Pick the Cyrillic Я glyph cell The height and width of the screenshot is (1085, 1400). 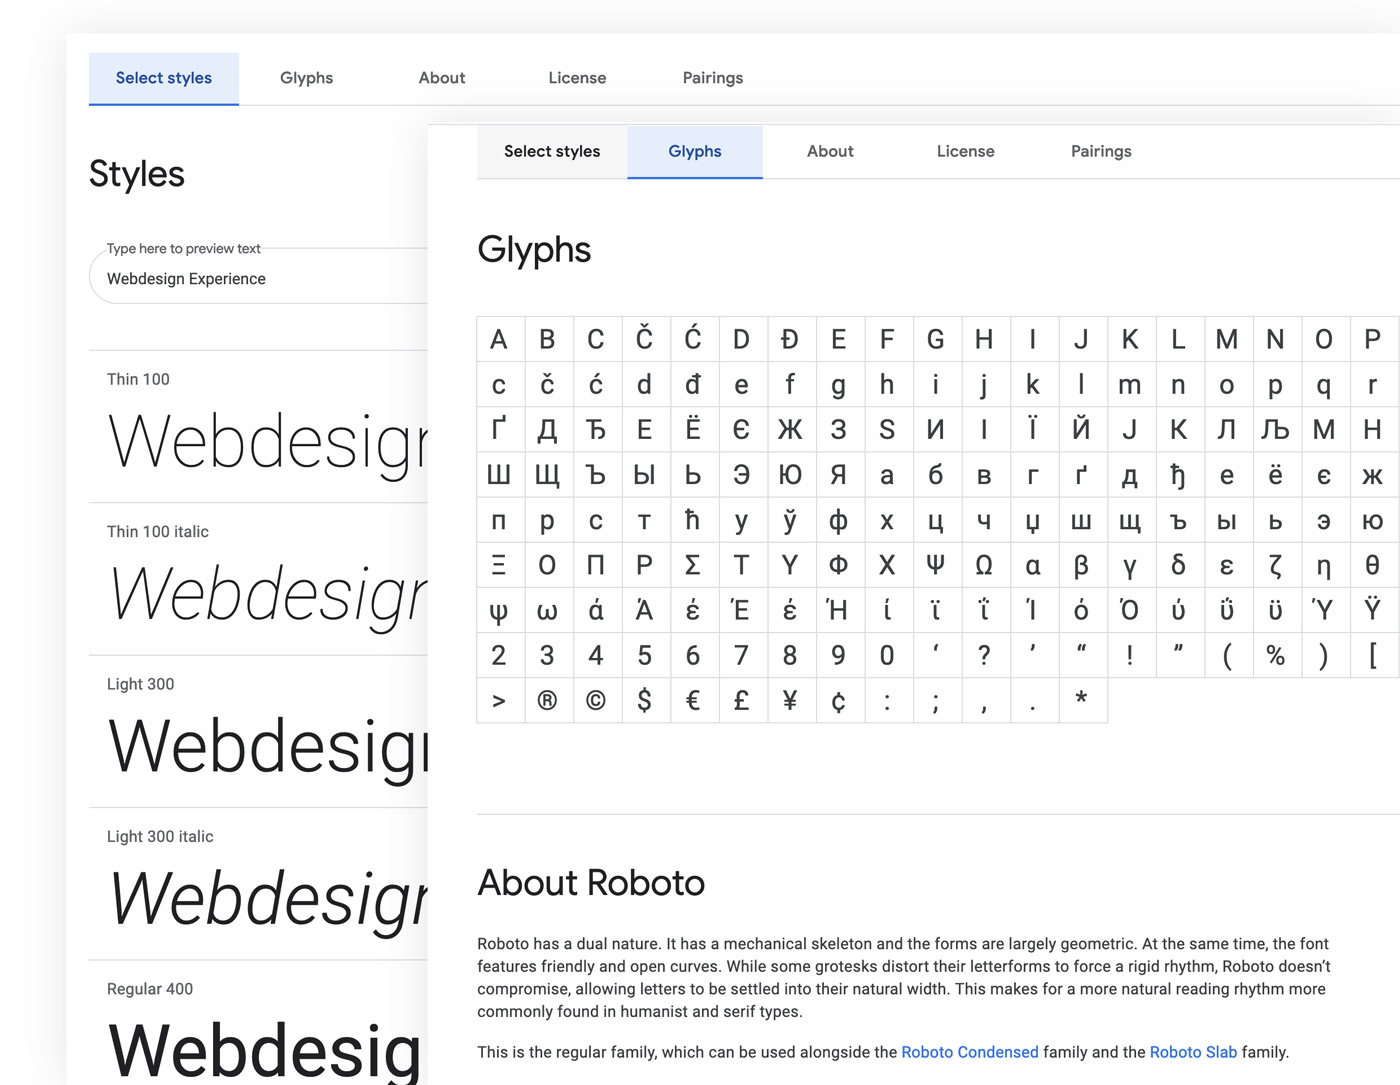(838, 475)
